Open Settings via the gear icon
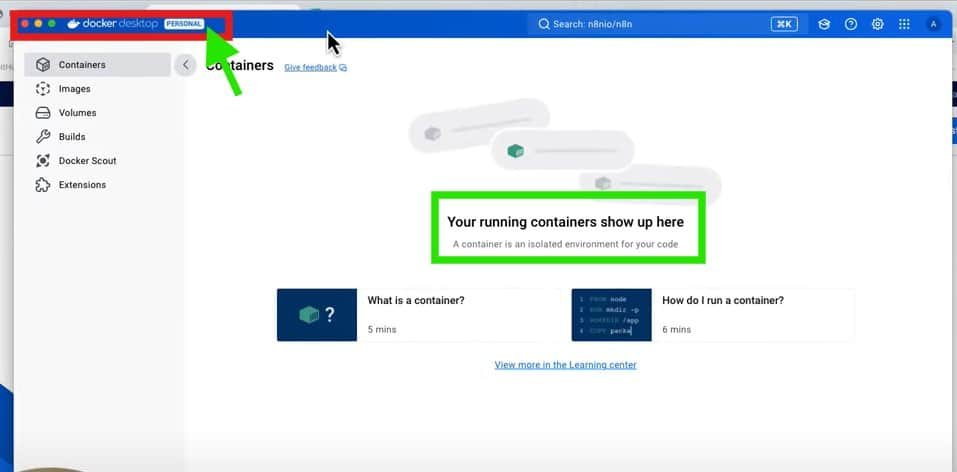The height and width of the screenshot is (472, 957). [x=878, y=24]
